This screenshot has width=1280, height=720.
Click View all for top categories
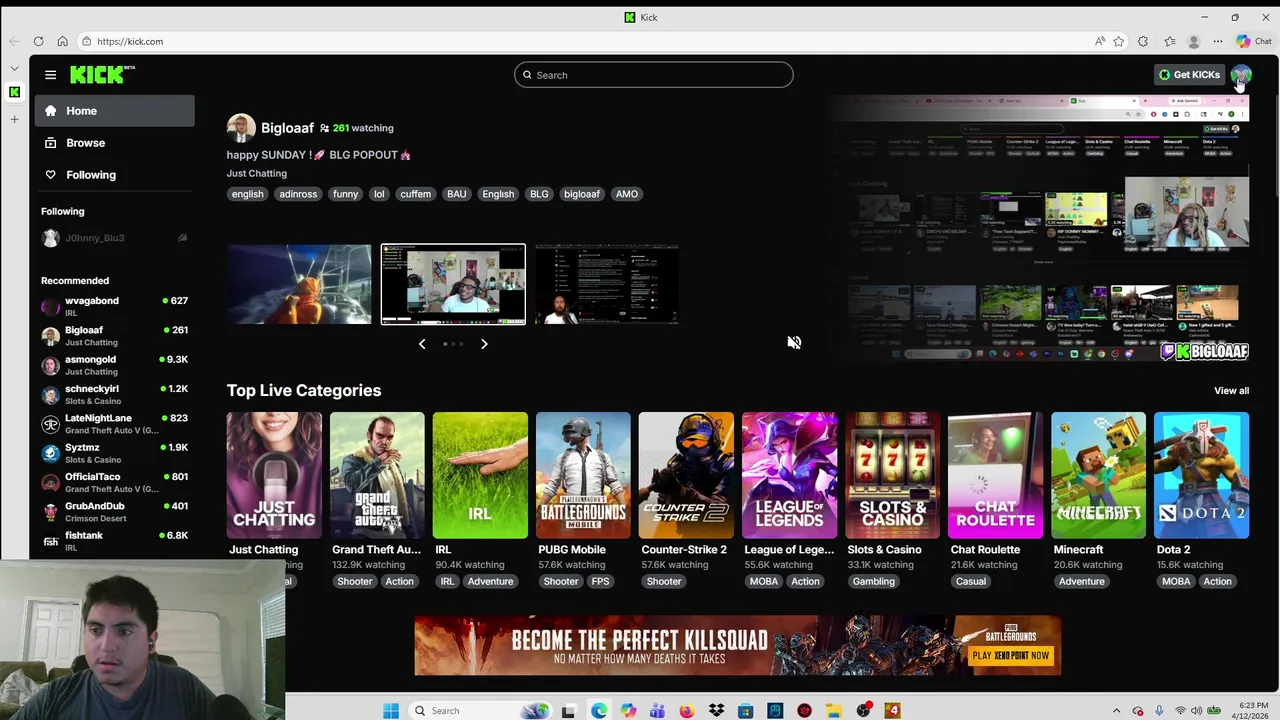point(1231,391)
